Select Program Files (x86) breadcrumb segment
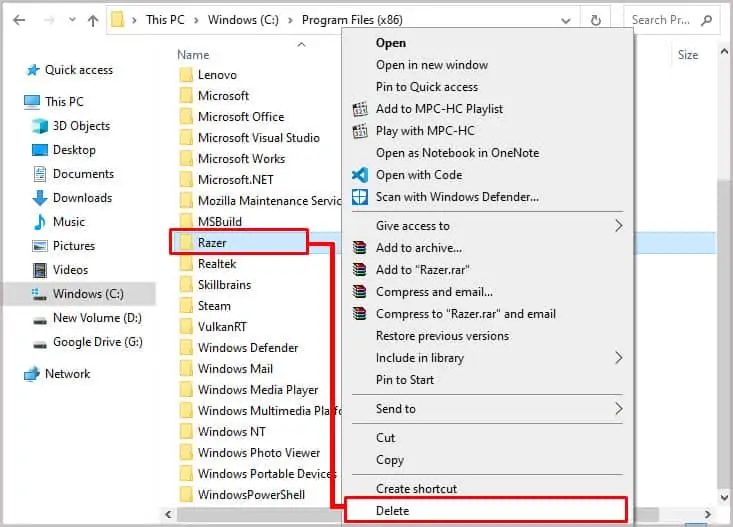733x527 pixels. 352,20
